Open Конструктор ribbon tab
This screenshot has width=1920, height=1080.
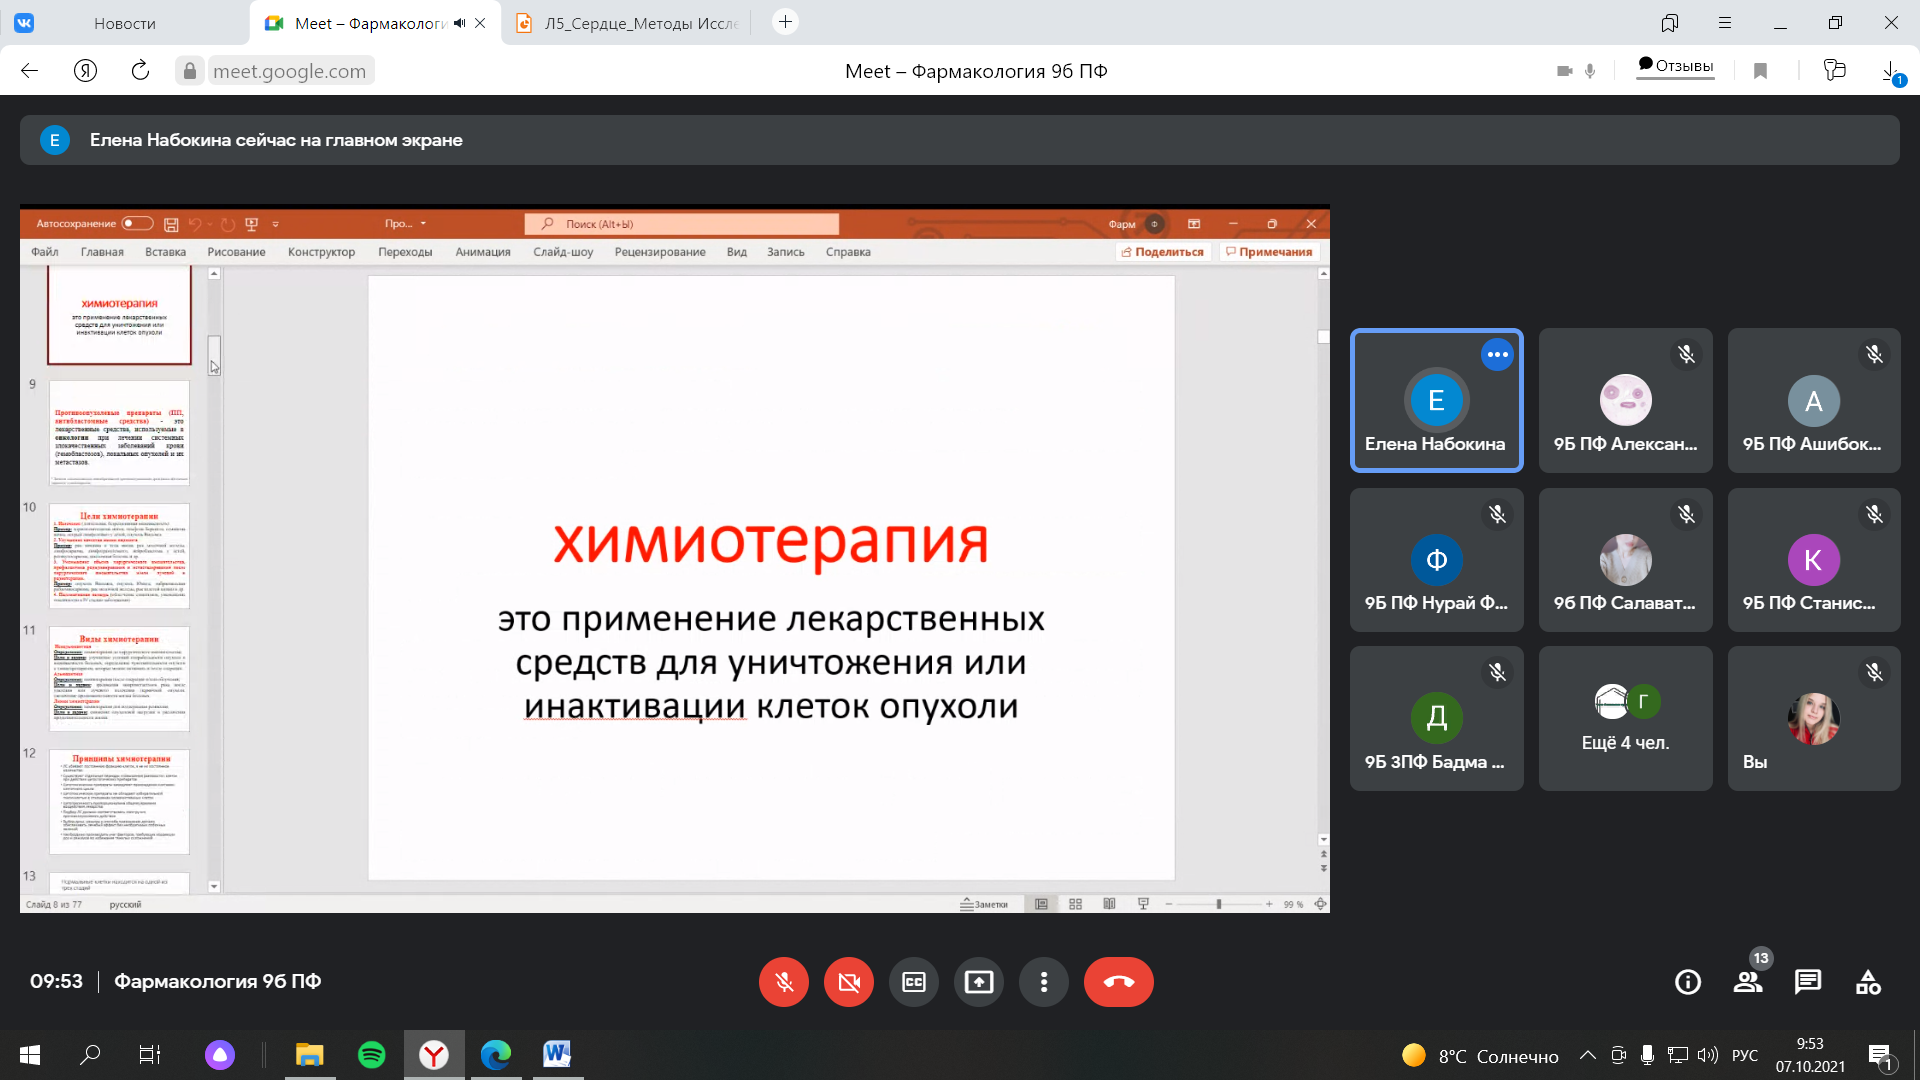point(321,252)
